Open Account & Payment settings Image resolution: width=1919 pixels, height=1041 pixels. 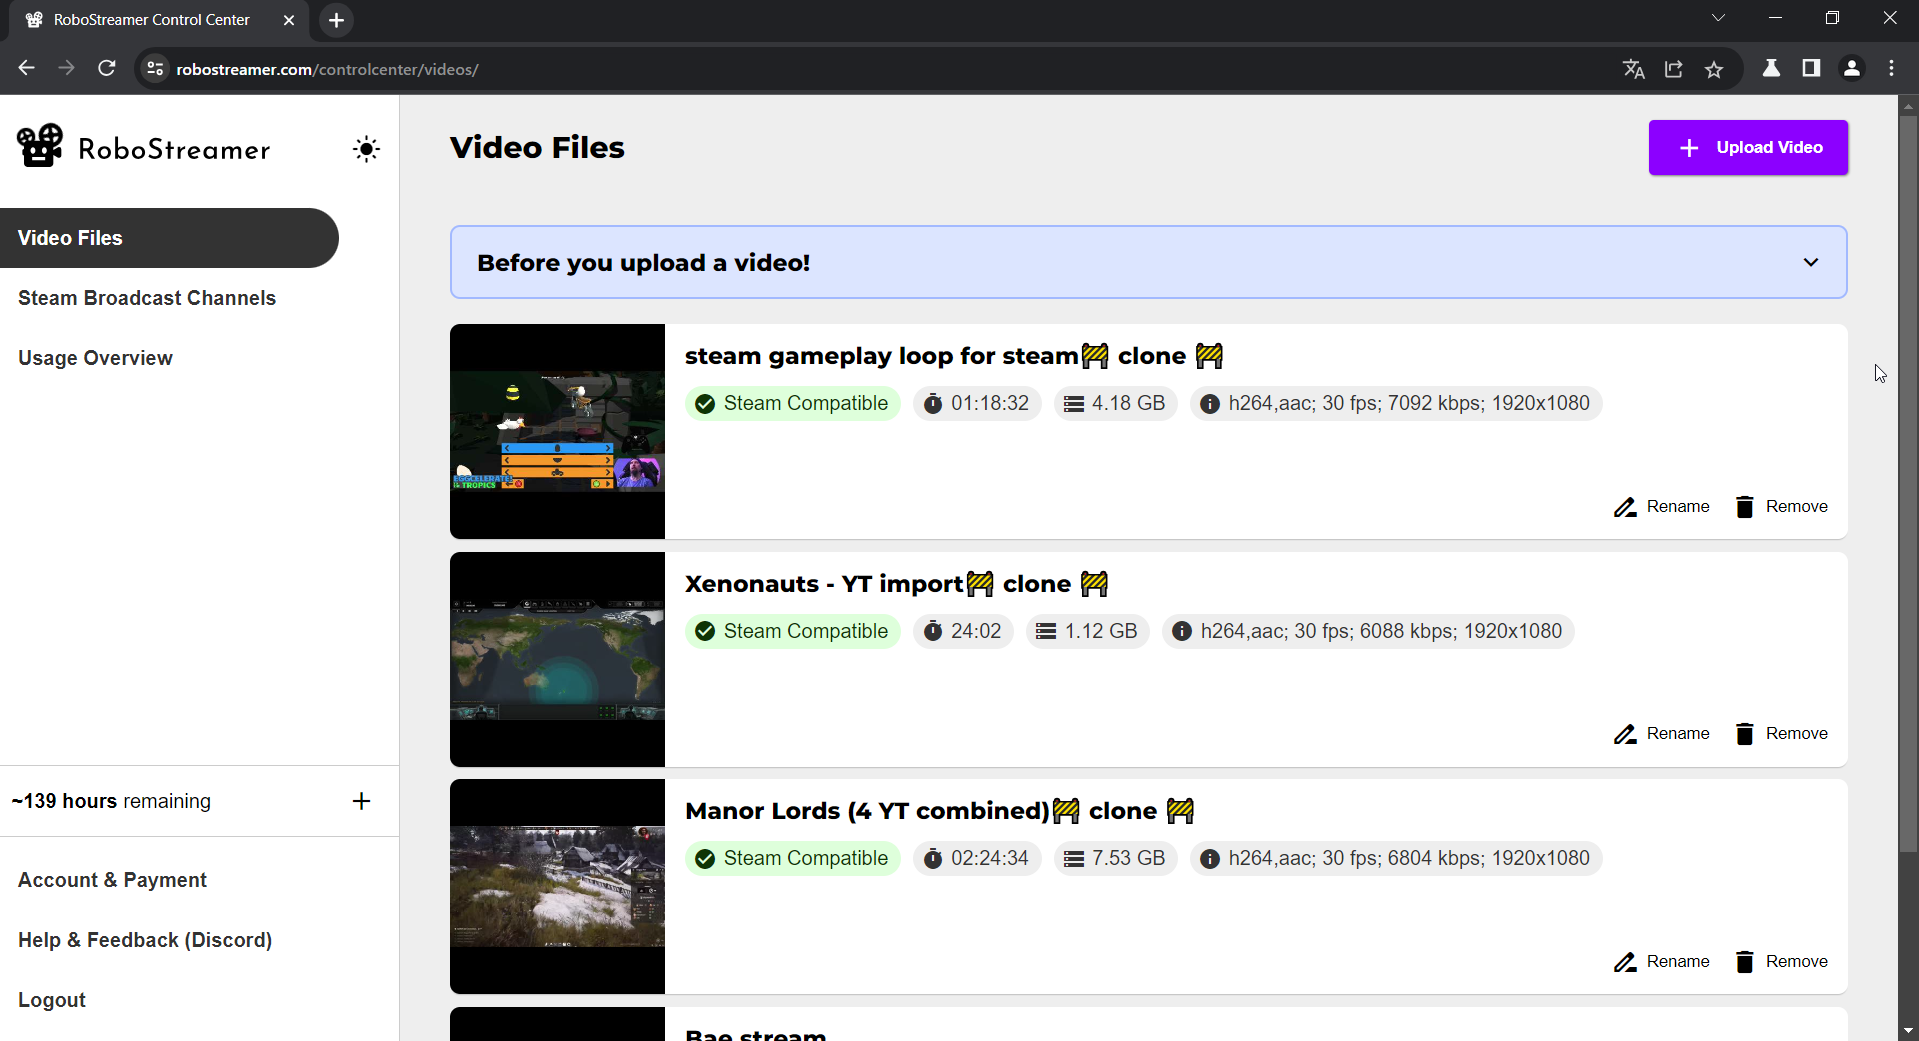pos(112,880)
